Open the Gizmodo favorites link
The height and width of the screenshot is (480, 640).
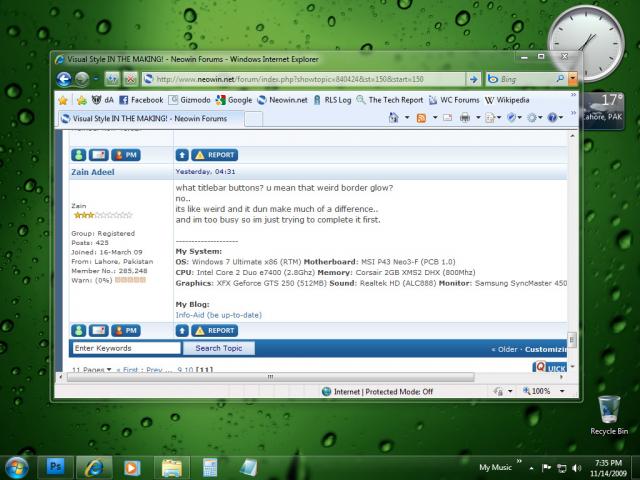point(189,100)
